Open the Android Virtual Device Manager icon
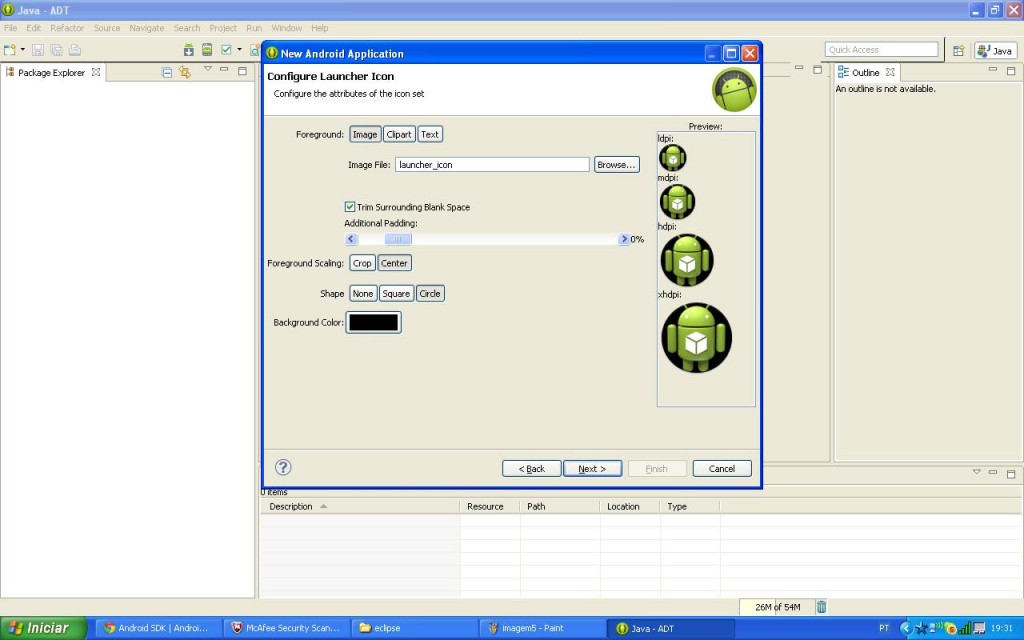1024x640 pixels. [207, 50]
